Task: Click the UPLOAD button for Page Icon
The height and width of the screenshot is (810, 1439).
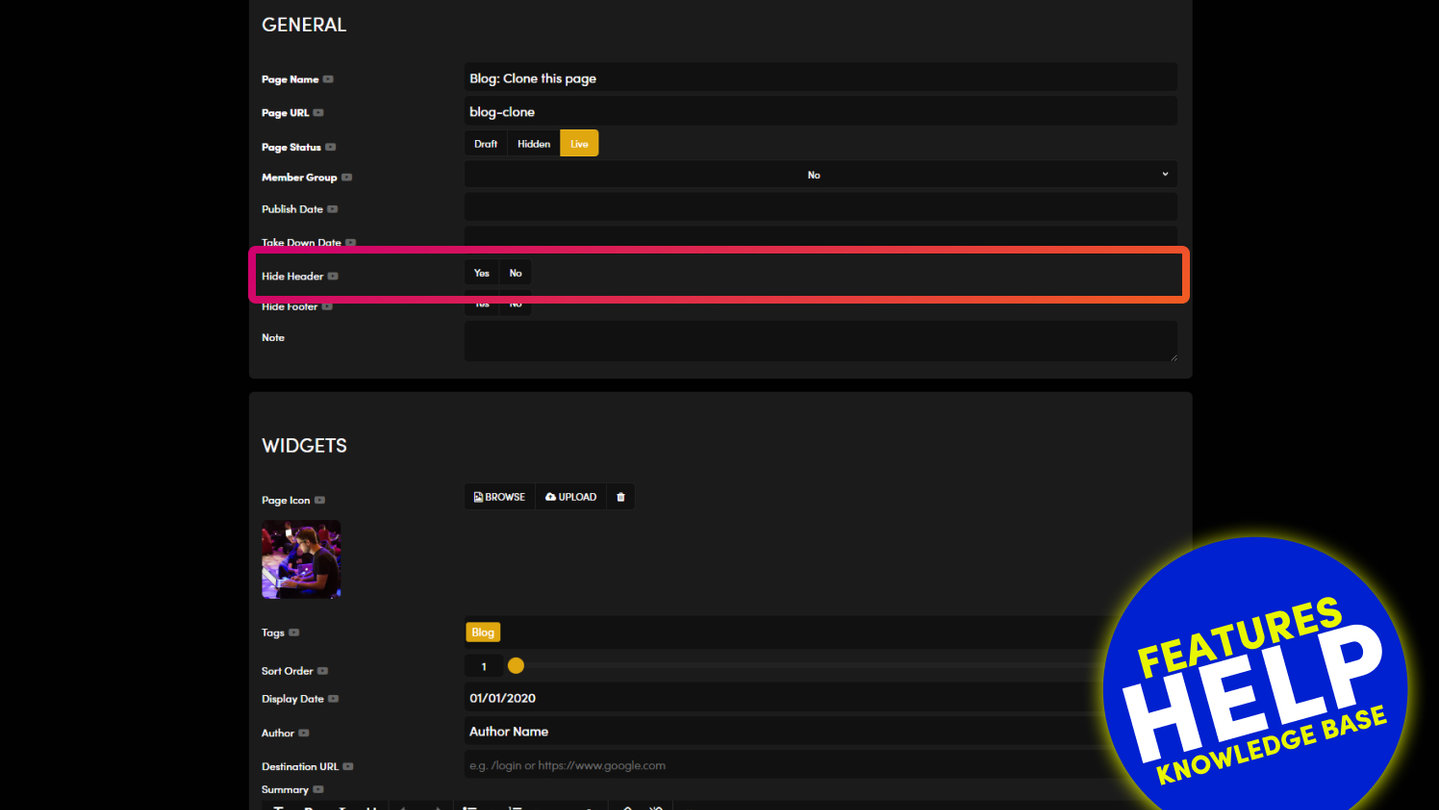Action: coord(570,497)
